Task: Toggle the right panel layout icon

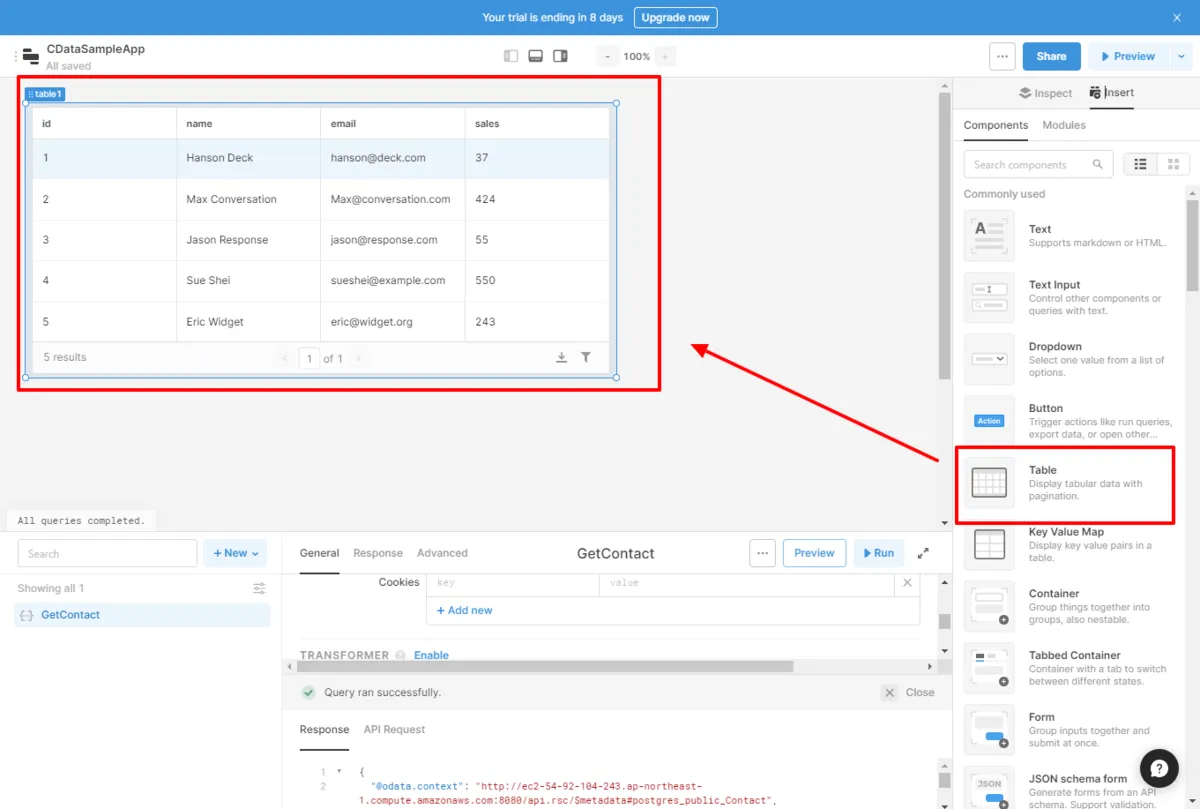Action: pos(560,56)
